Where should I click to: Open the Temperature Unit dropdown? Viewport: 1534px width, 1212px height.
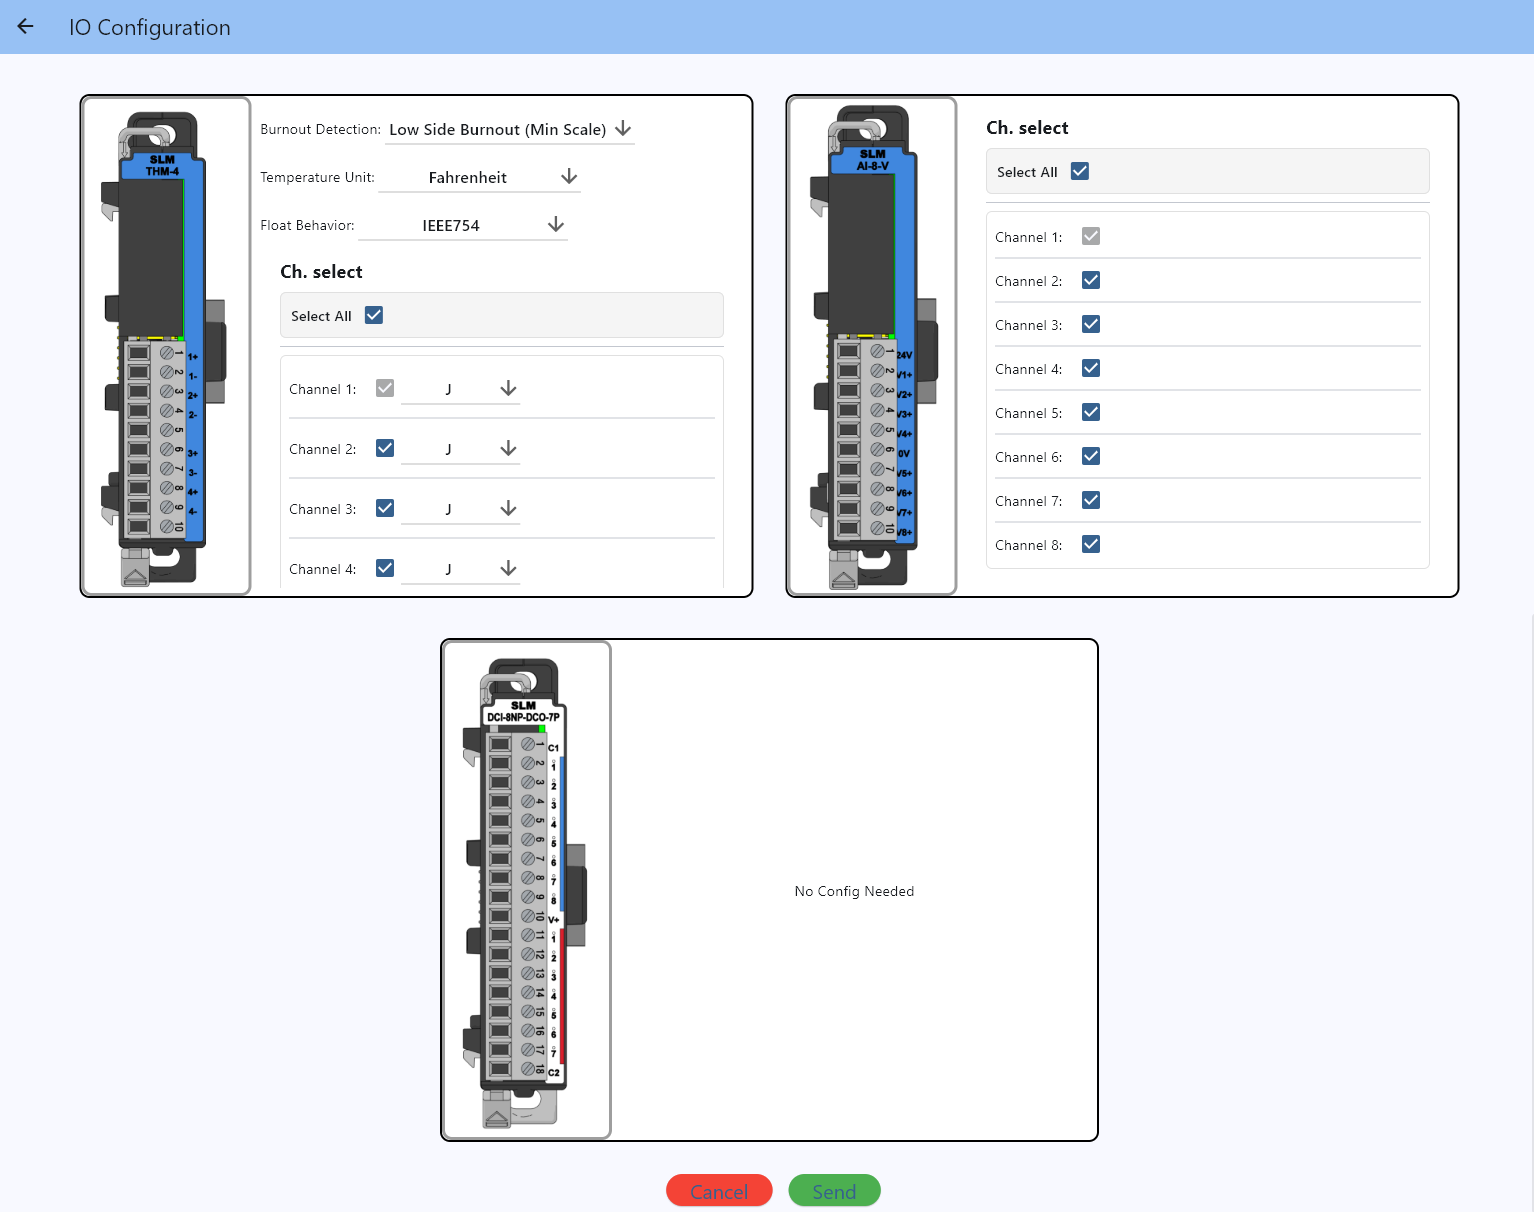tap(480, 177)
